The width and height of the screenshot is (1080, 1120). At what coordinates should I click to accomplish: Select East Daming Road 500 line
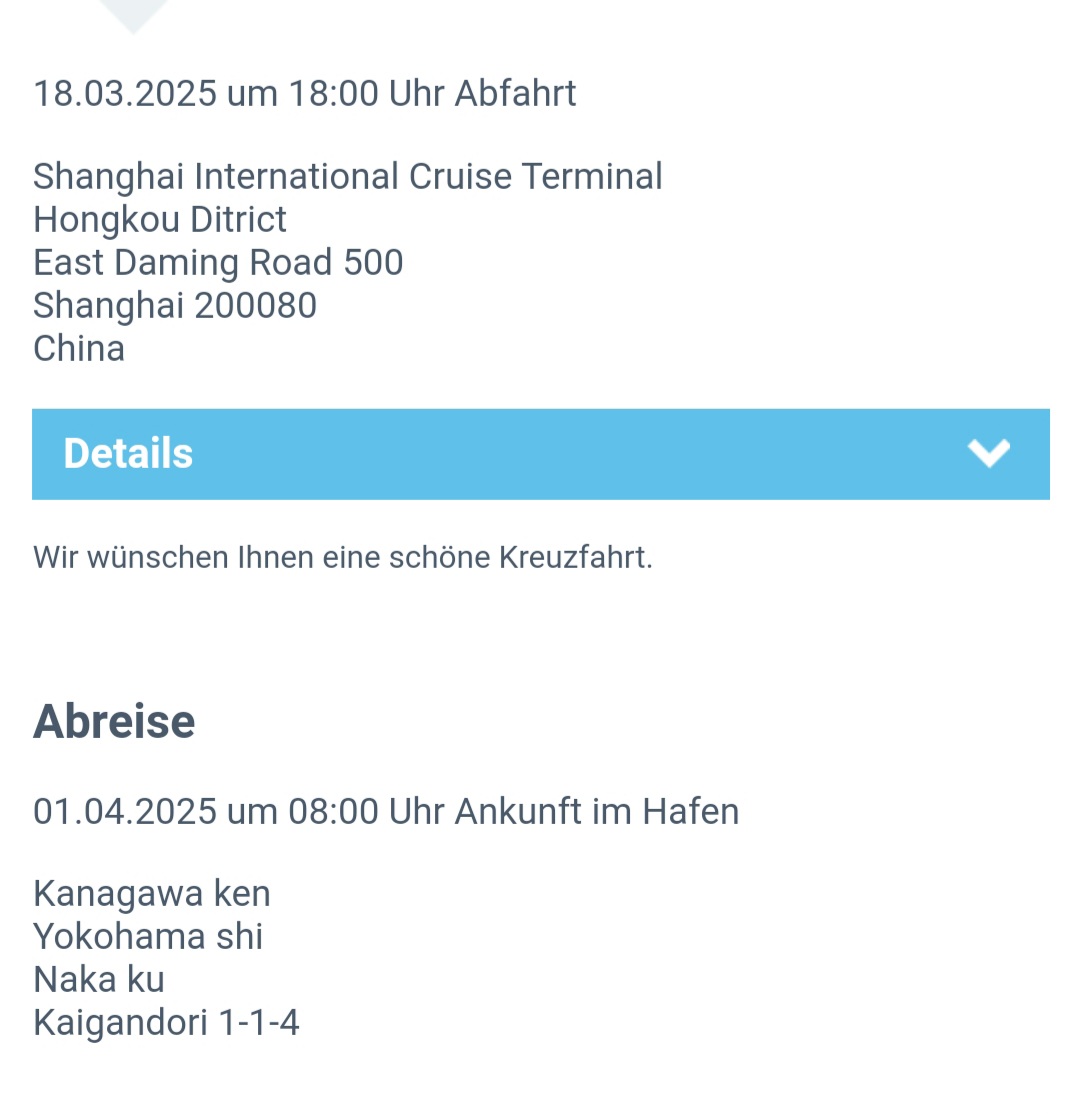point(218,263)
